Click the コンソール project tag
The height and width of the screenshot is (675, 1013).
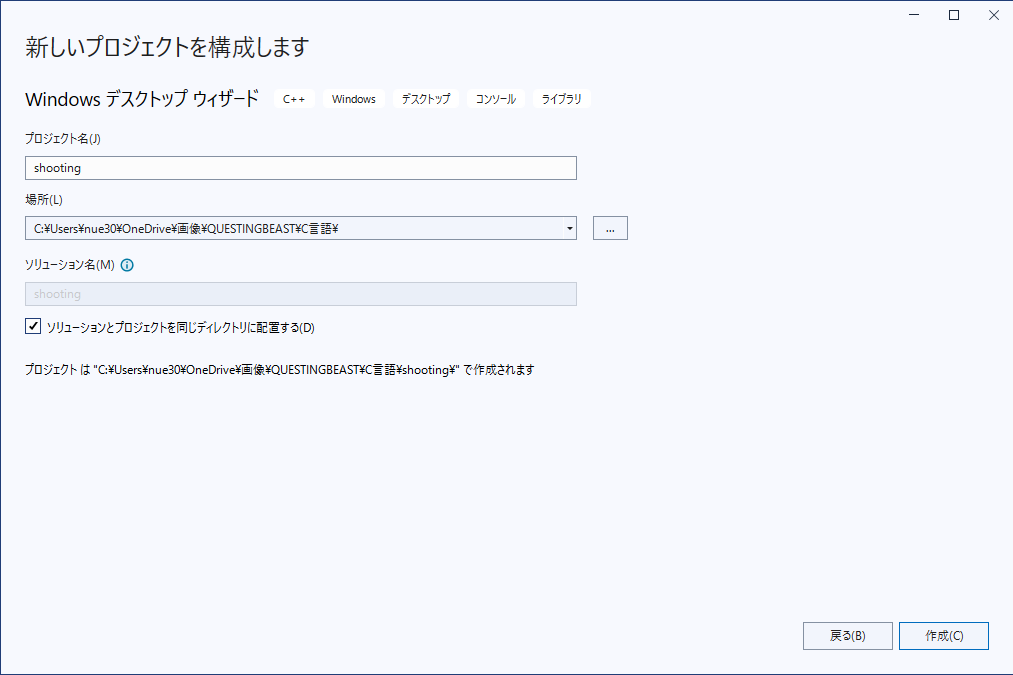coord(495,98)
